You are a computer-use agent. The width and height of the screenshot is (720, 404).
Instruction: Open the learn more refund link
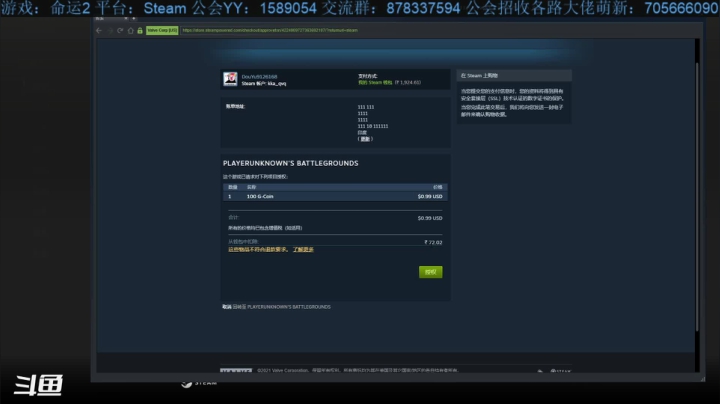(x=303, y=250)
